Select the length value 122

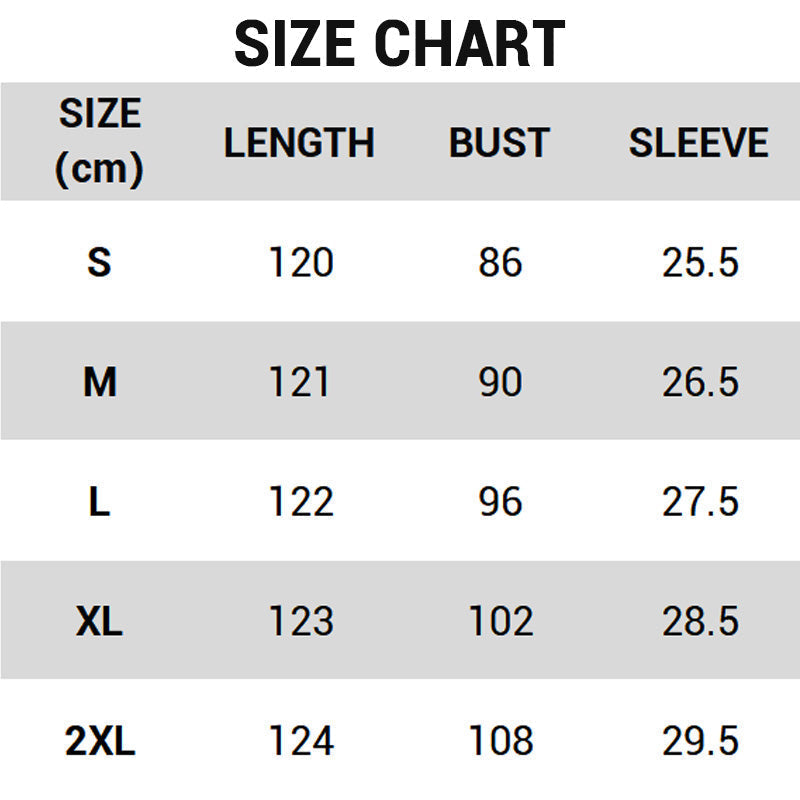pyautogui.click(x=301, y=502)
